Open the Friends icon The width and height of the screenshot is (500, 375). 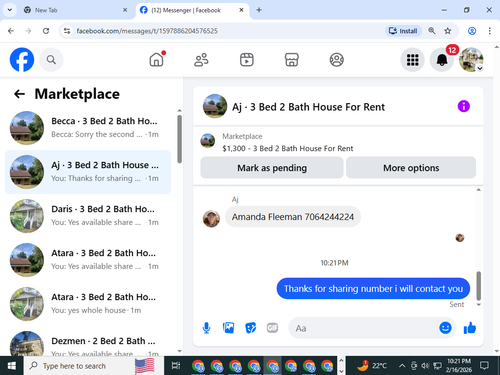[201, 60]
